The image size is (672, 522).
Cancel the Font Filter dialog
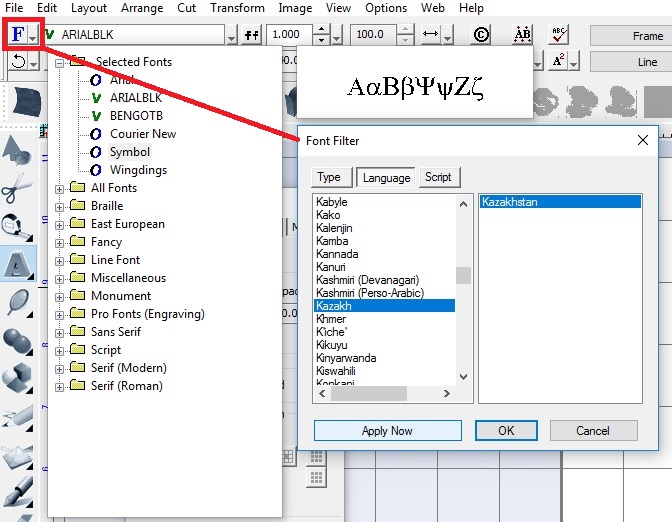[593, 430]
